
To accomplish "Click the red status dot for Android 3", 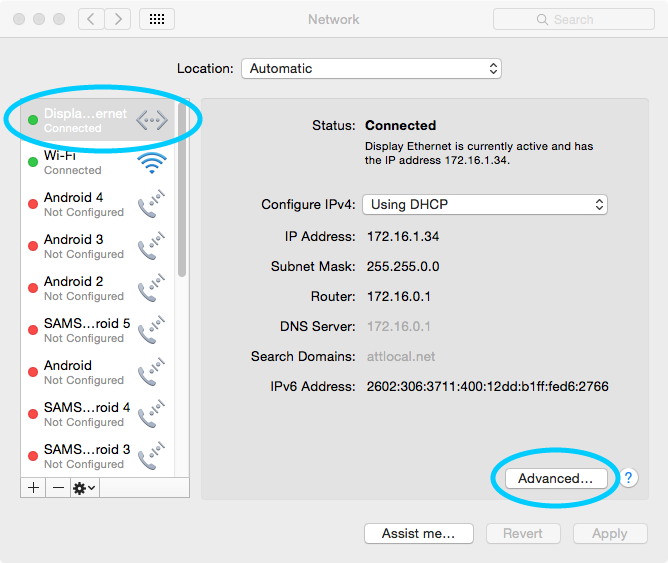I will point(33,246).
